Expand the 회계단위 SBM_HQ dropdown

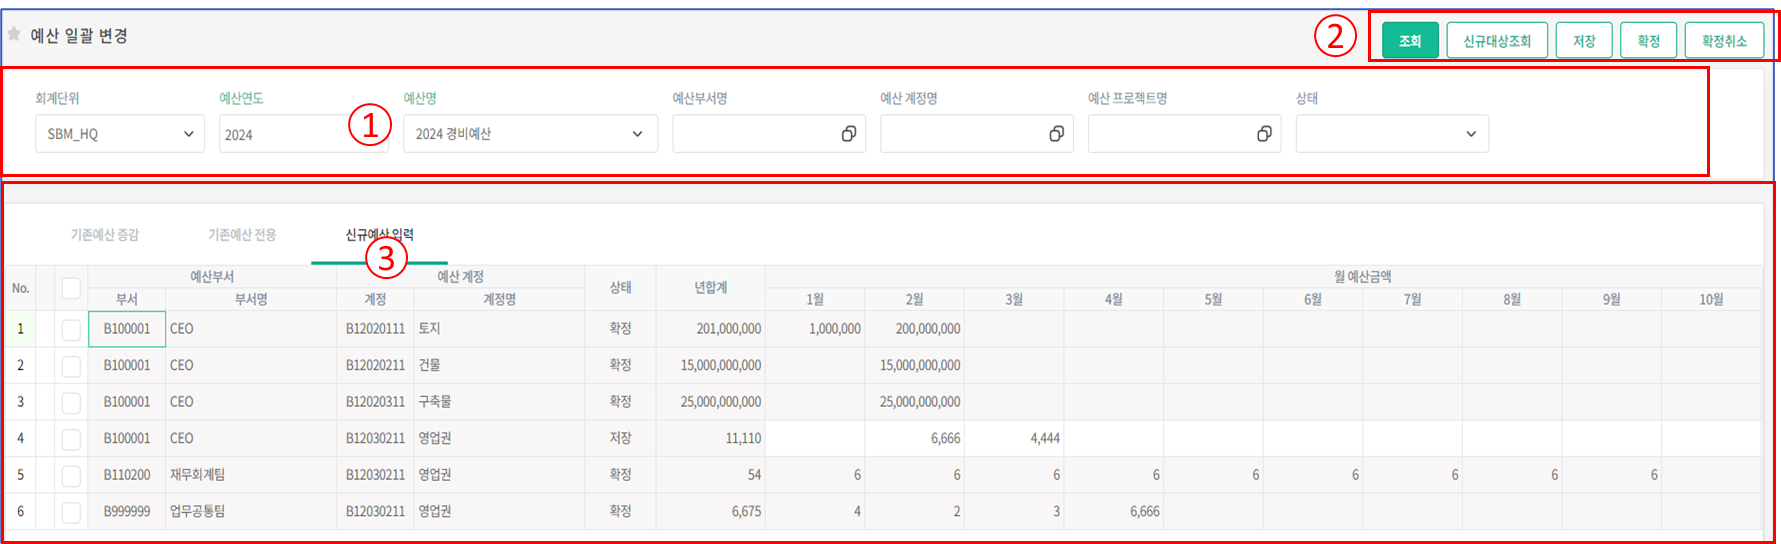coord(120,134)
